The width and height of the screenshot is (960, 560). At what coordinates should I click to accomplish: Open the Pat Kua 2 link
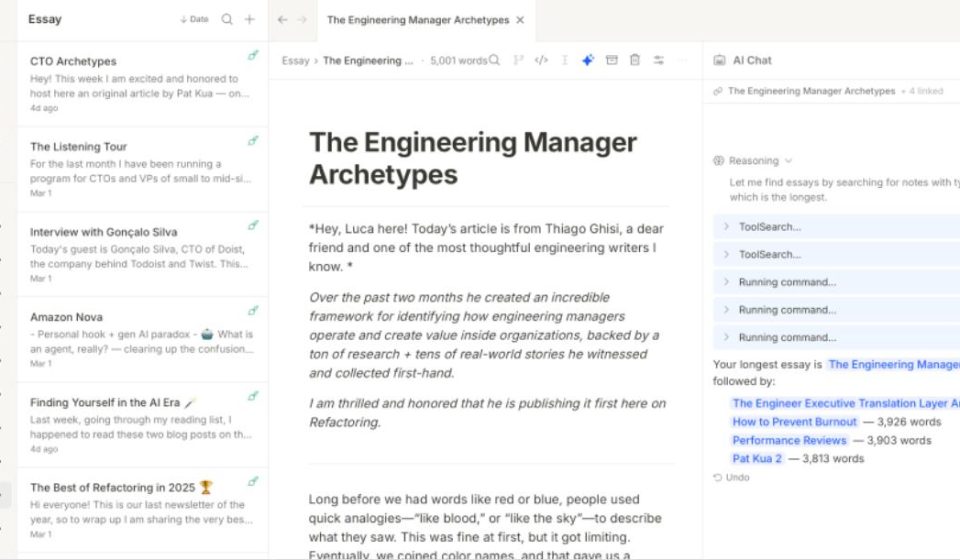coord(757,458)
